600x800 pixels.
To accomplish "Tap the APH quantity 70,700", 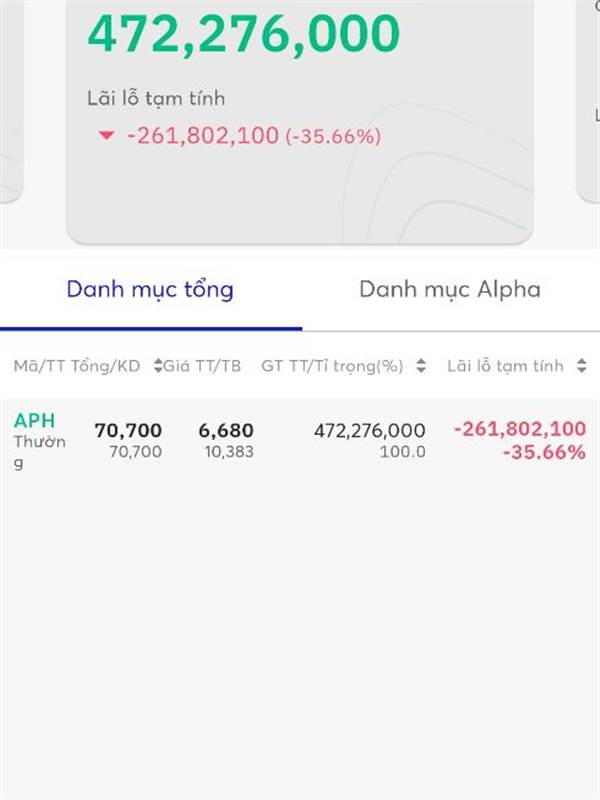I will (x=129, y=431).
